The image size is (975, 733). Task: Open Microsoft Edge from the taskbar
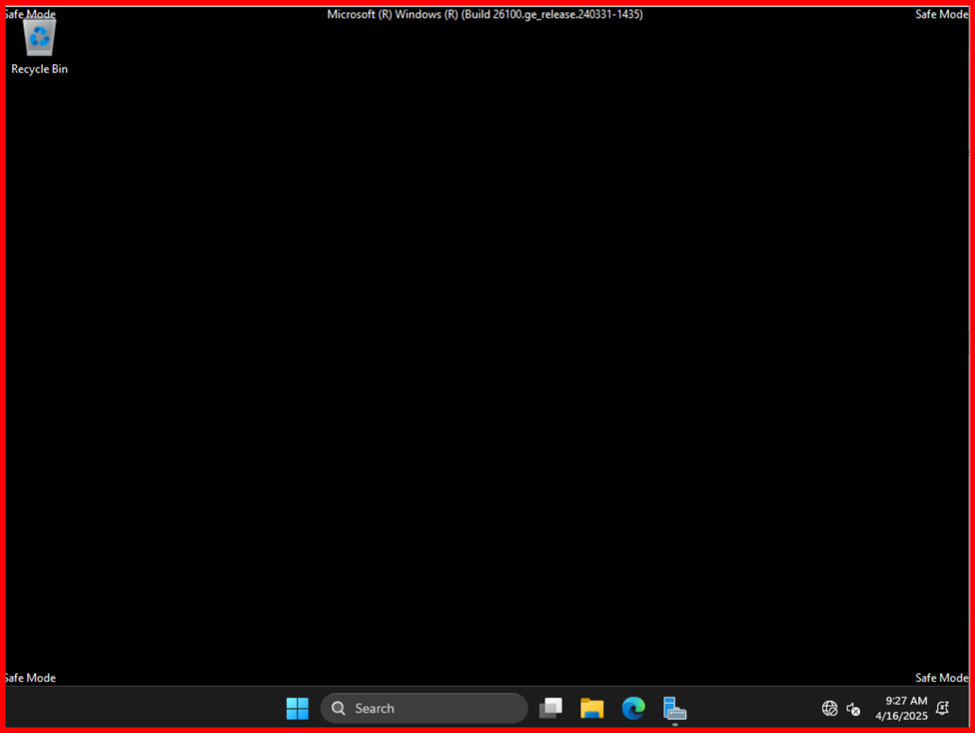tap(633, 708)
